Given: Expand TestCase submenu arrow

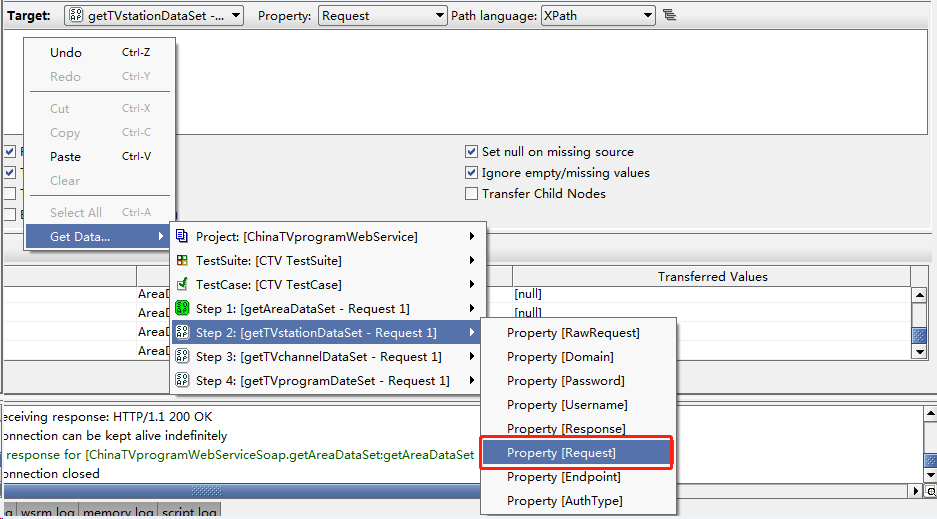Looking at the screenshot, I should [472, 284].
